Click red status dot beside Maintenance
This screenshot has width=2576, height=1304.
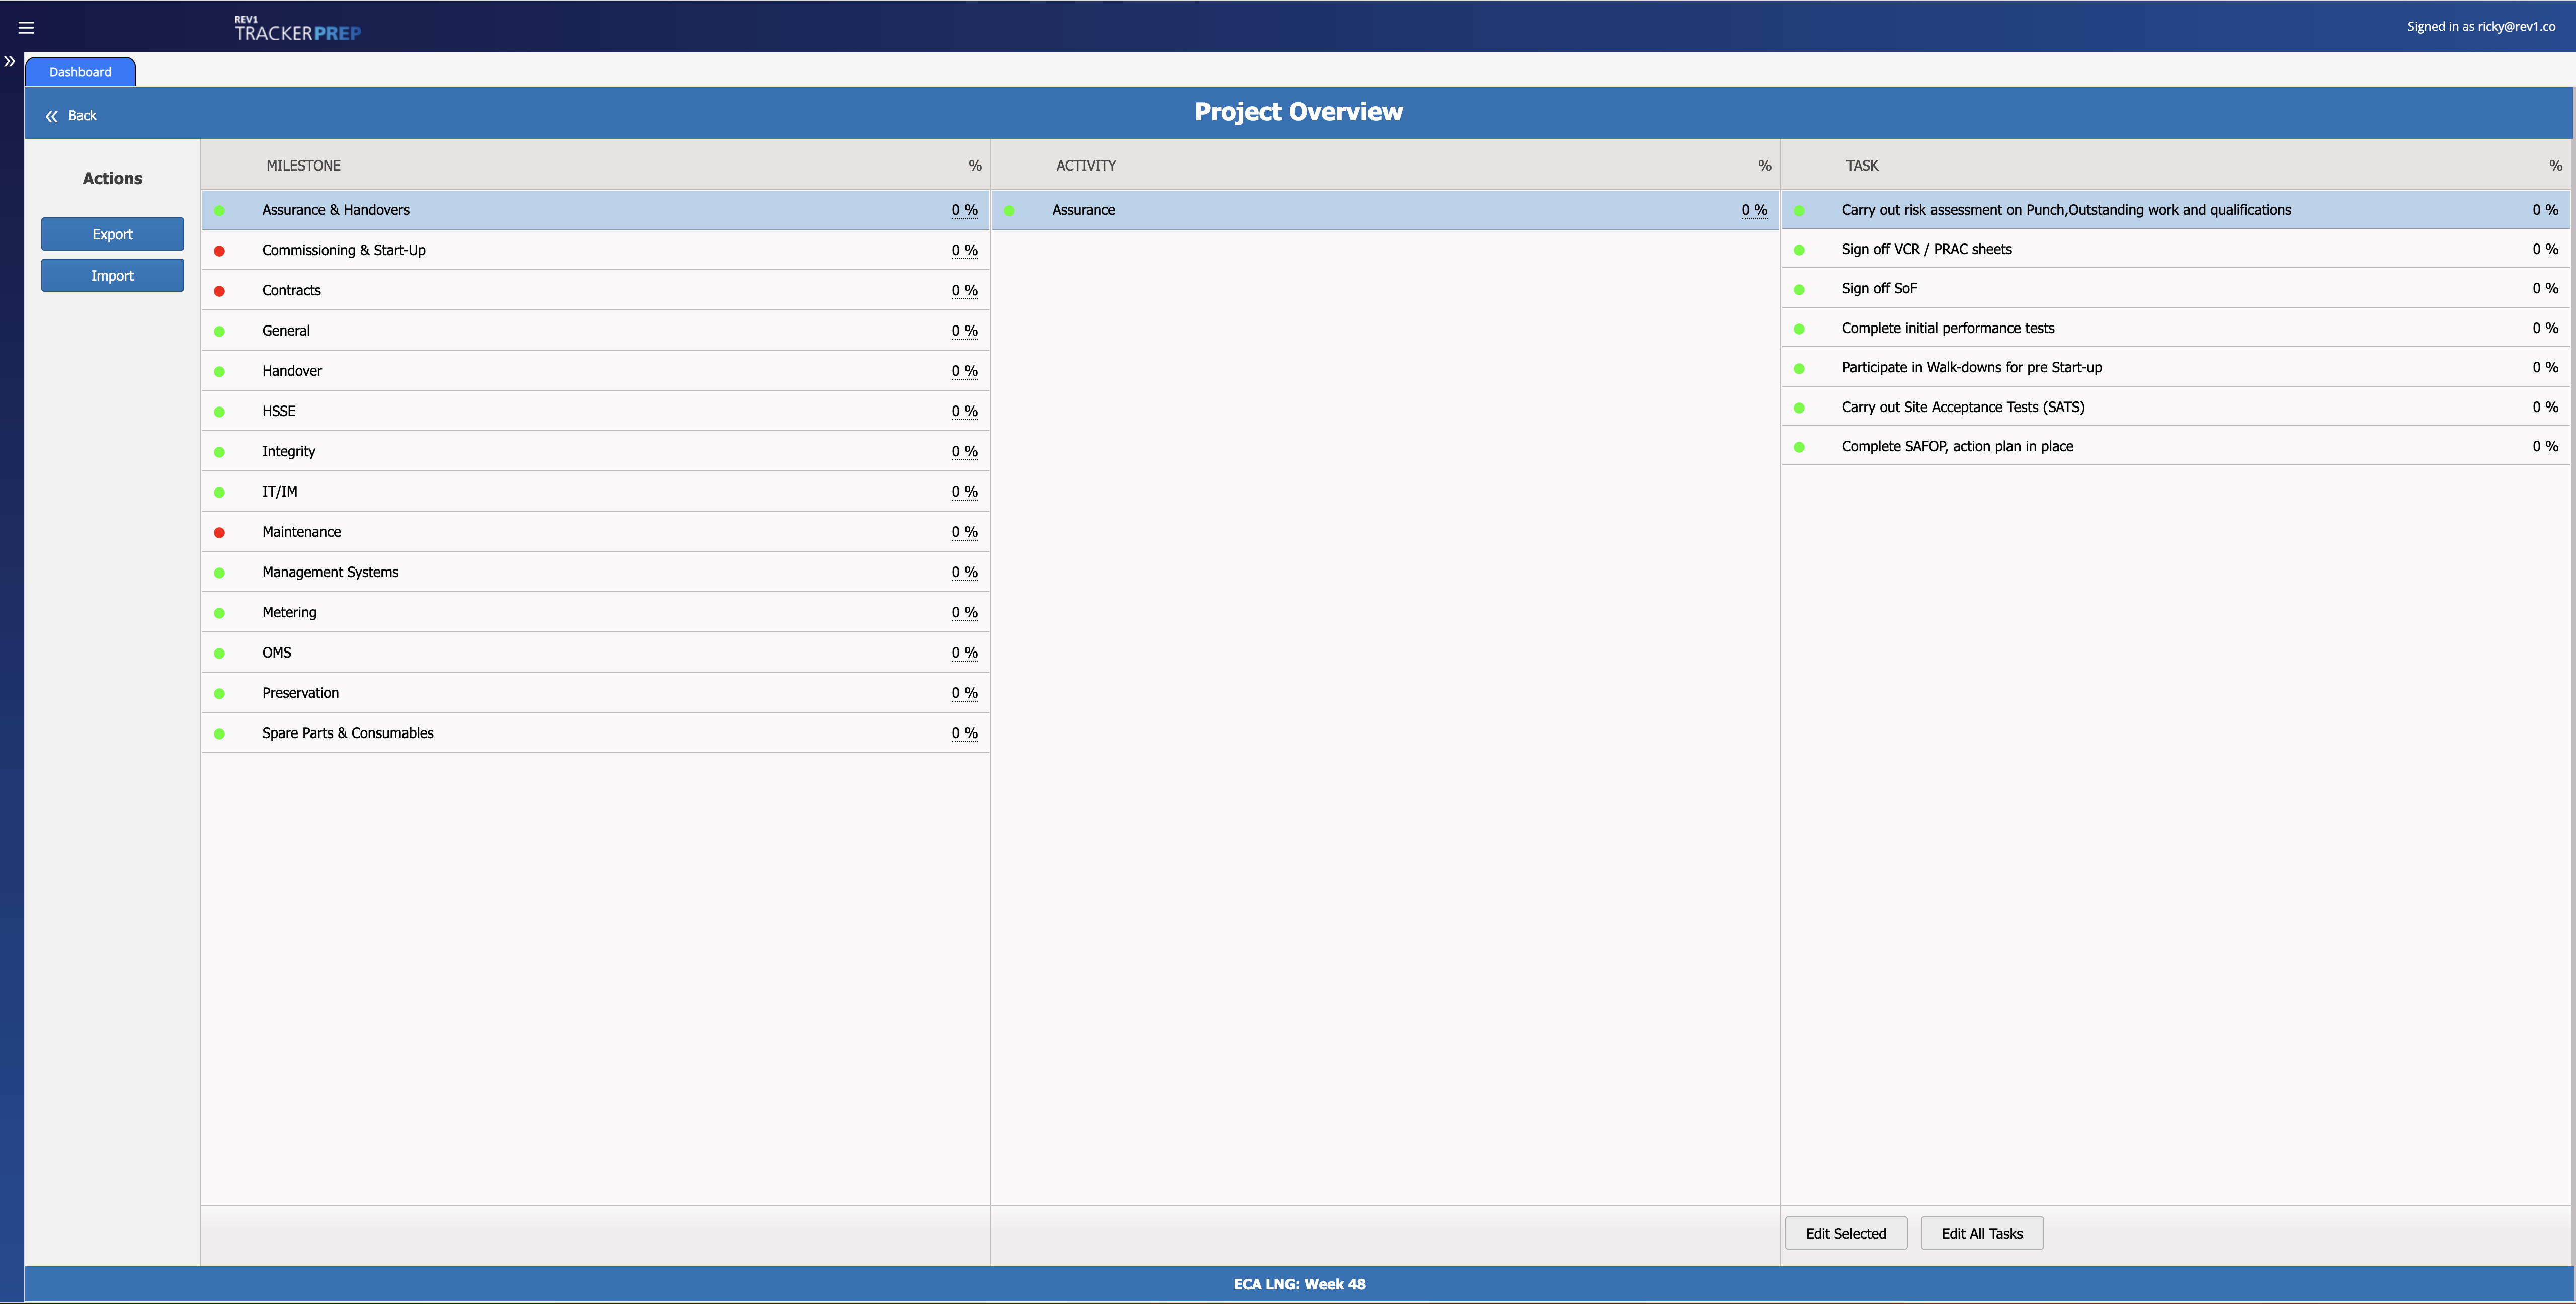coord(219,532)
